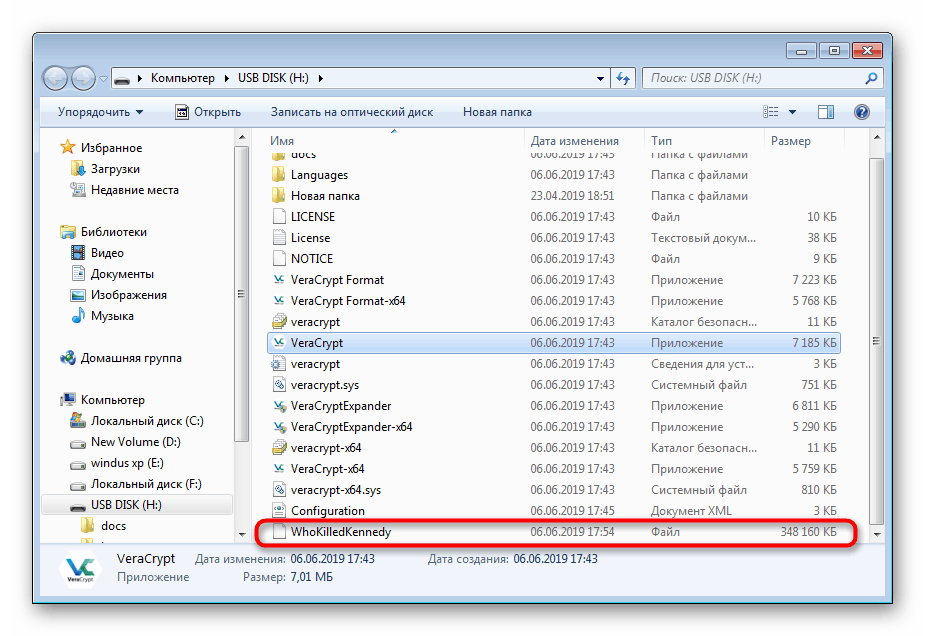Select the License text document icon

pyautogui.click(x=278, y=238)
